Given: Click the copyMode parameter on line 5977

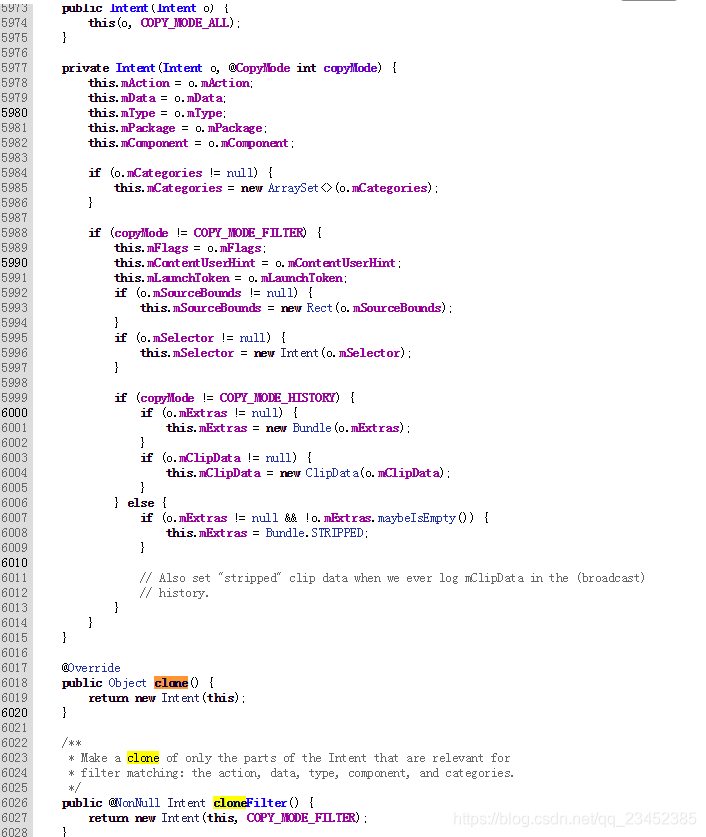Looking at the screenshot, I should pos(350,68).
